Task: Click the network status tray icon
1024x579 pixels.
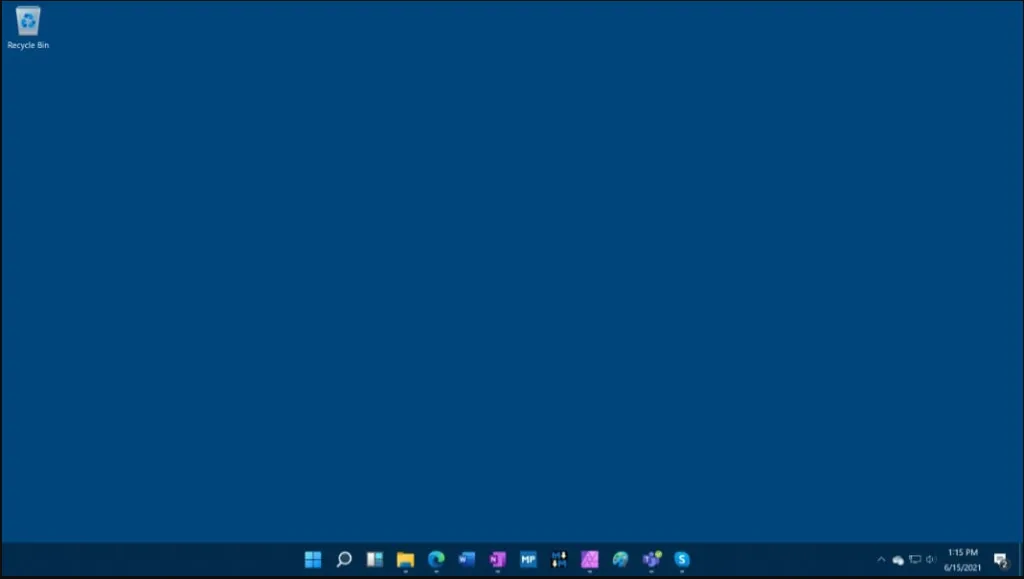Action: (x=915, y=560)
